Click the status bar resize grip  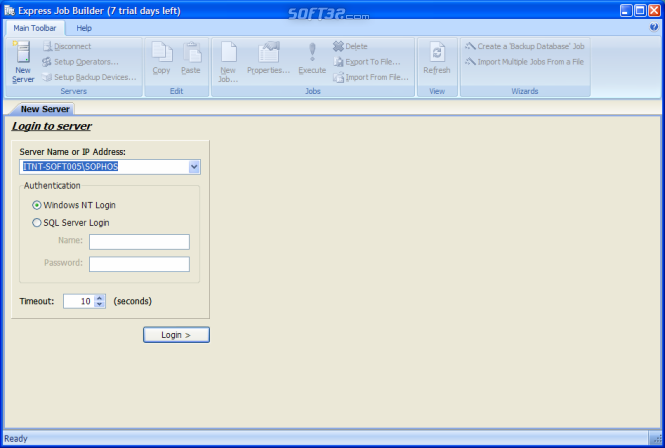(x=657, y=440)
